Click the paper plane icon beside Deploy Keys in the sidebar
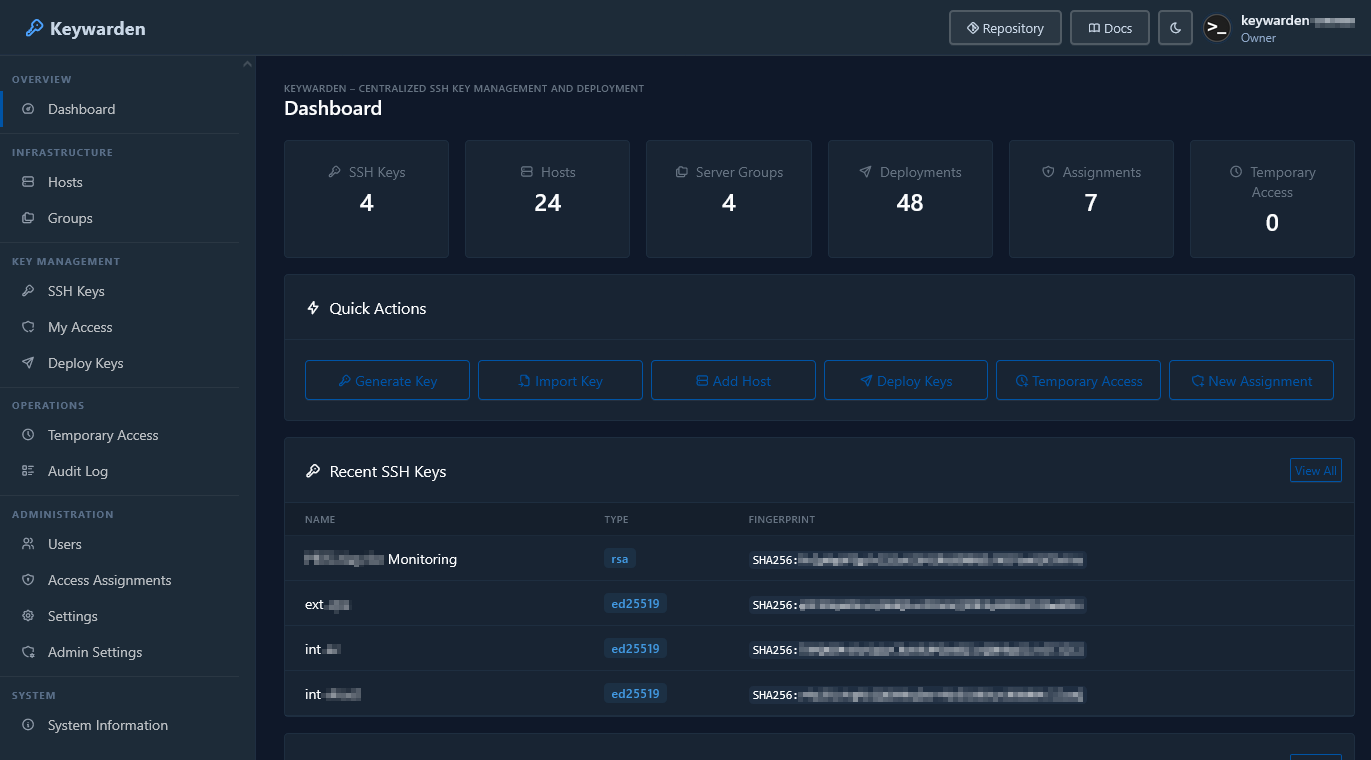Image resolution: width=1371 pixels, height=760 pixels. coord(28,363)
